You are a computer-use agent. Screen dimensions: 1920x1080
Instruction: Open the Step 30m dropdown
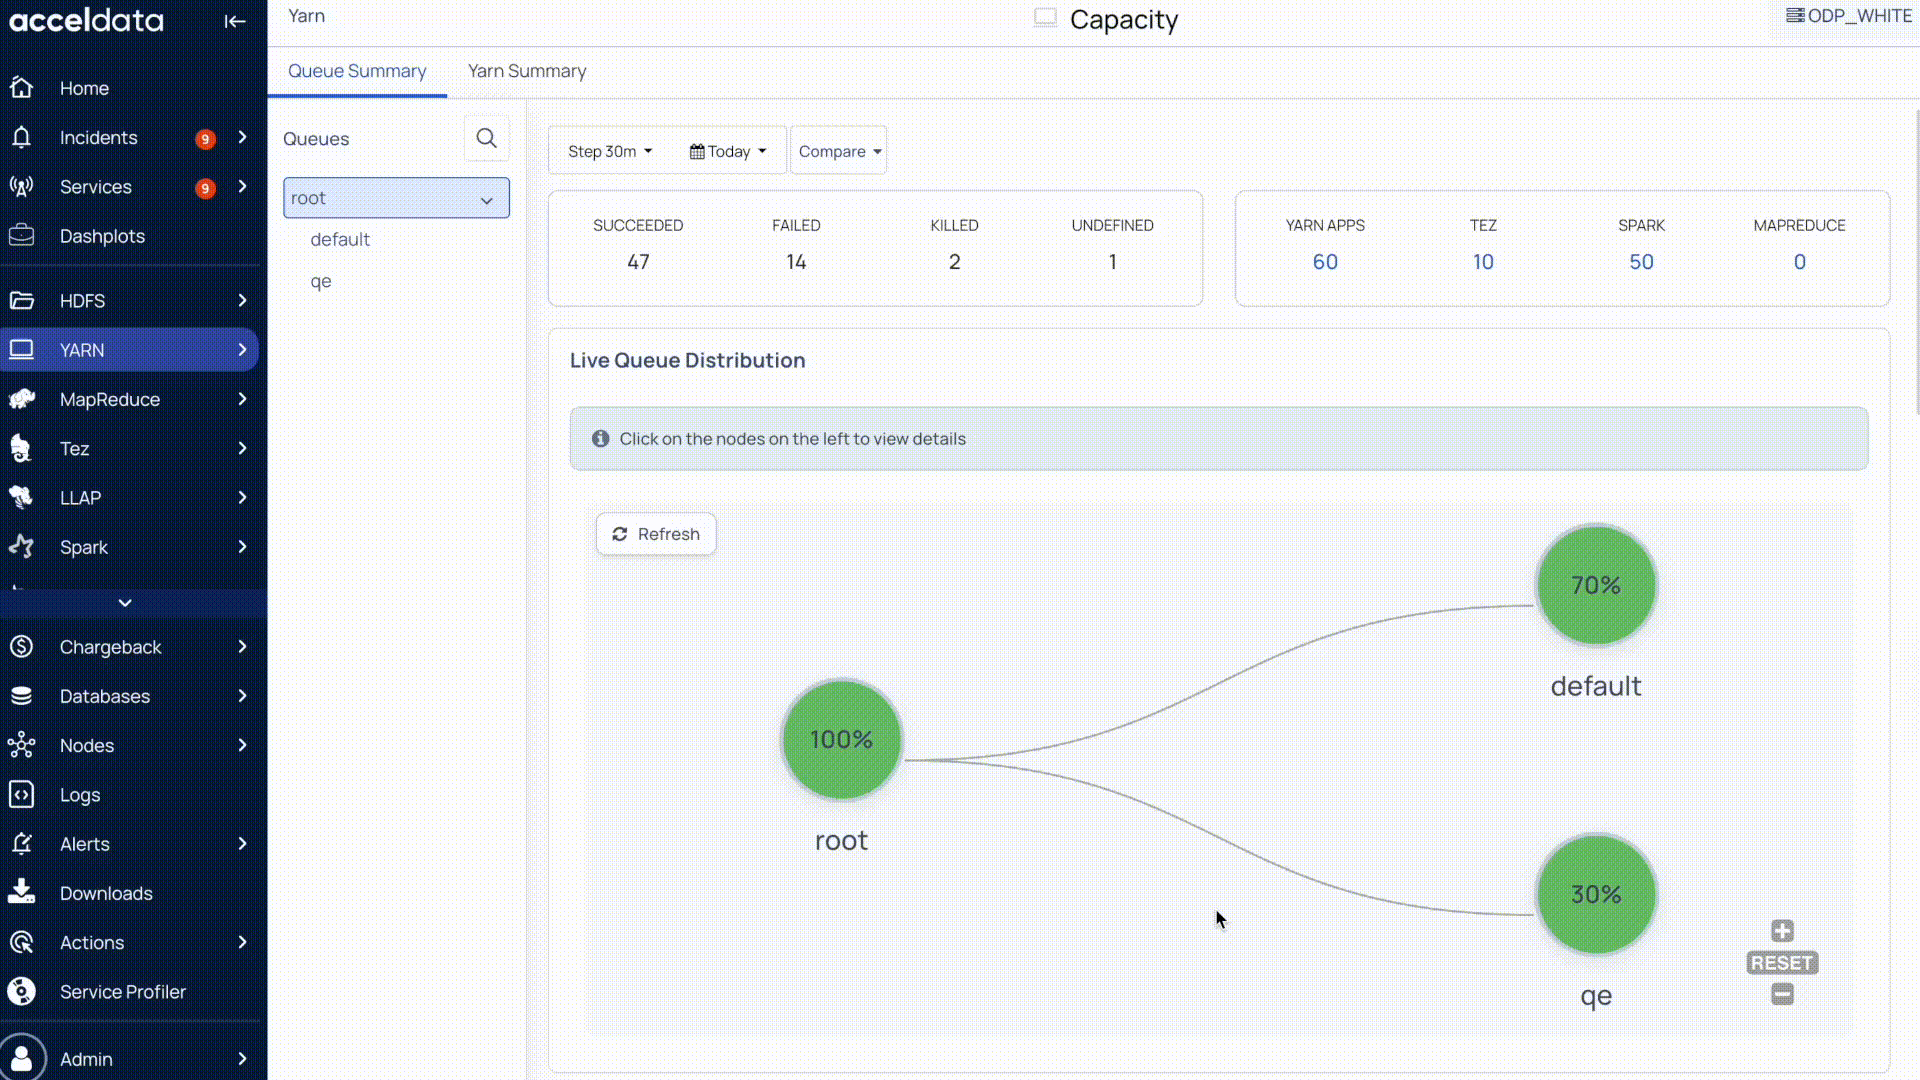[x=609, y=151]
